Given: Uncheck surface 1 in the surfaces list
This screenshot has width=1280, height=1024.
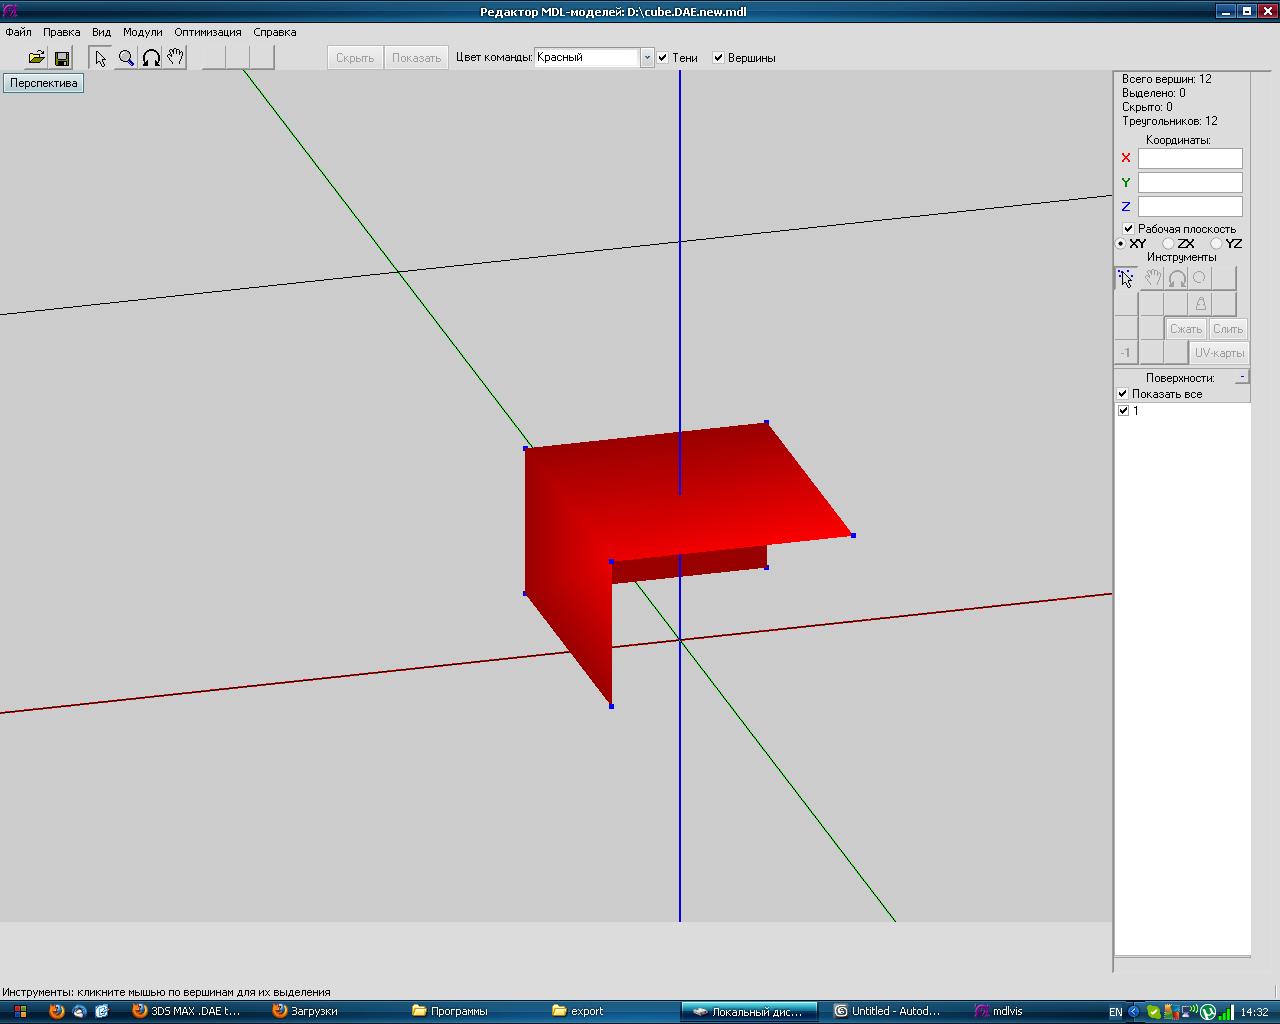Looking at the screenshot, I should tap(1123, 411).
